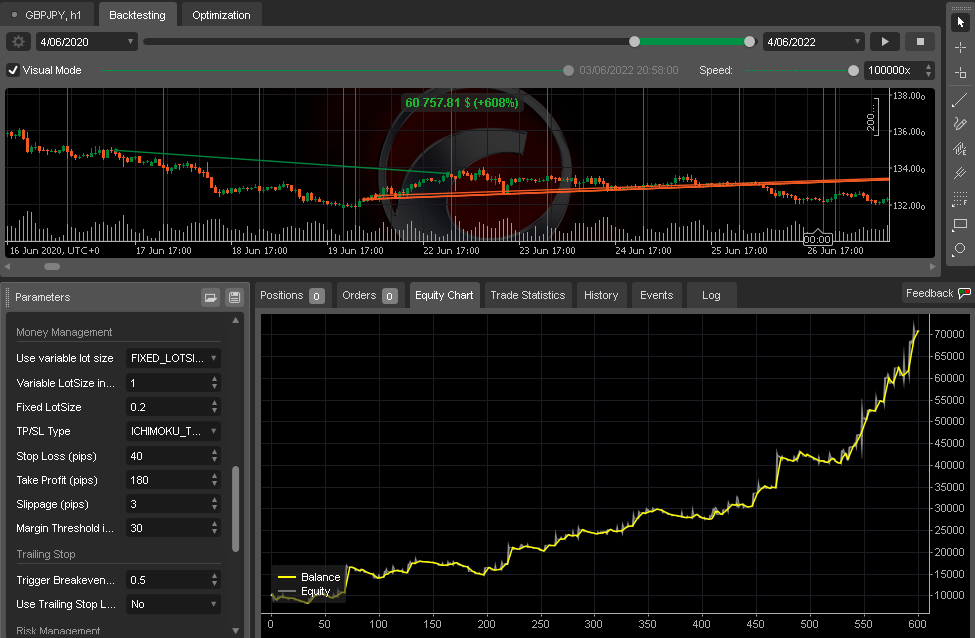Open the Positions tab
The width and height of the screenshot is (975, 638).
(292, 295)
